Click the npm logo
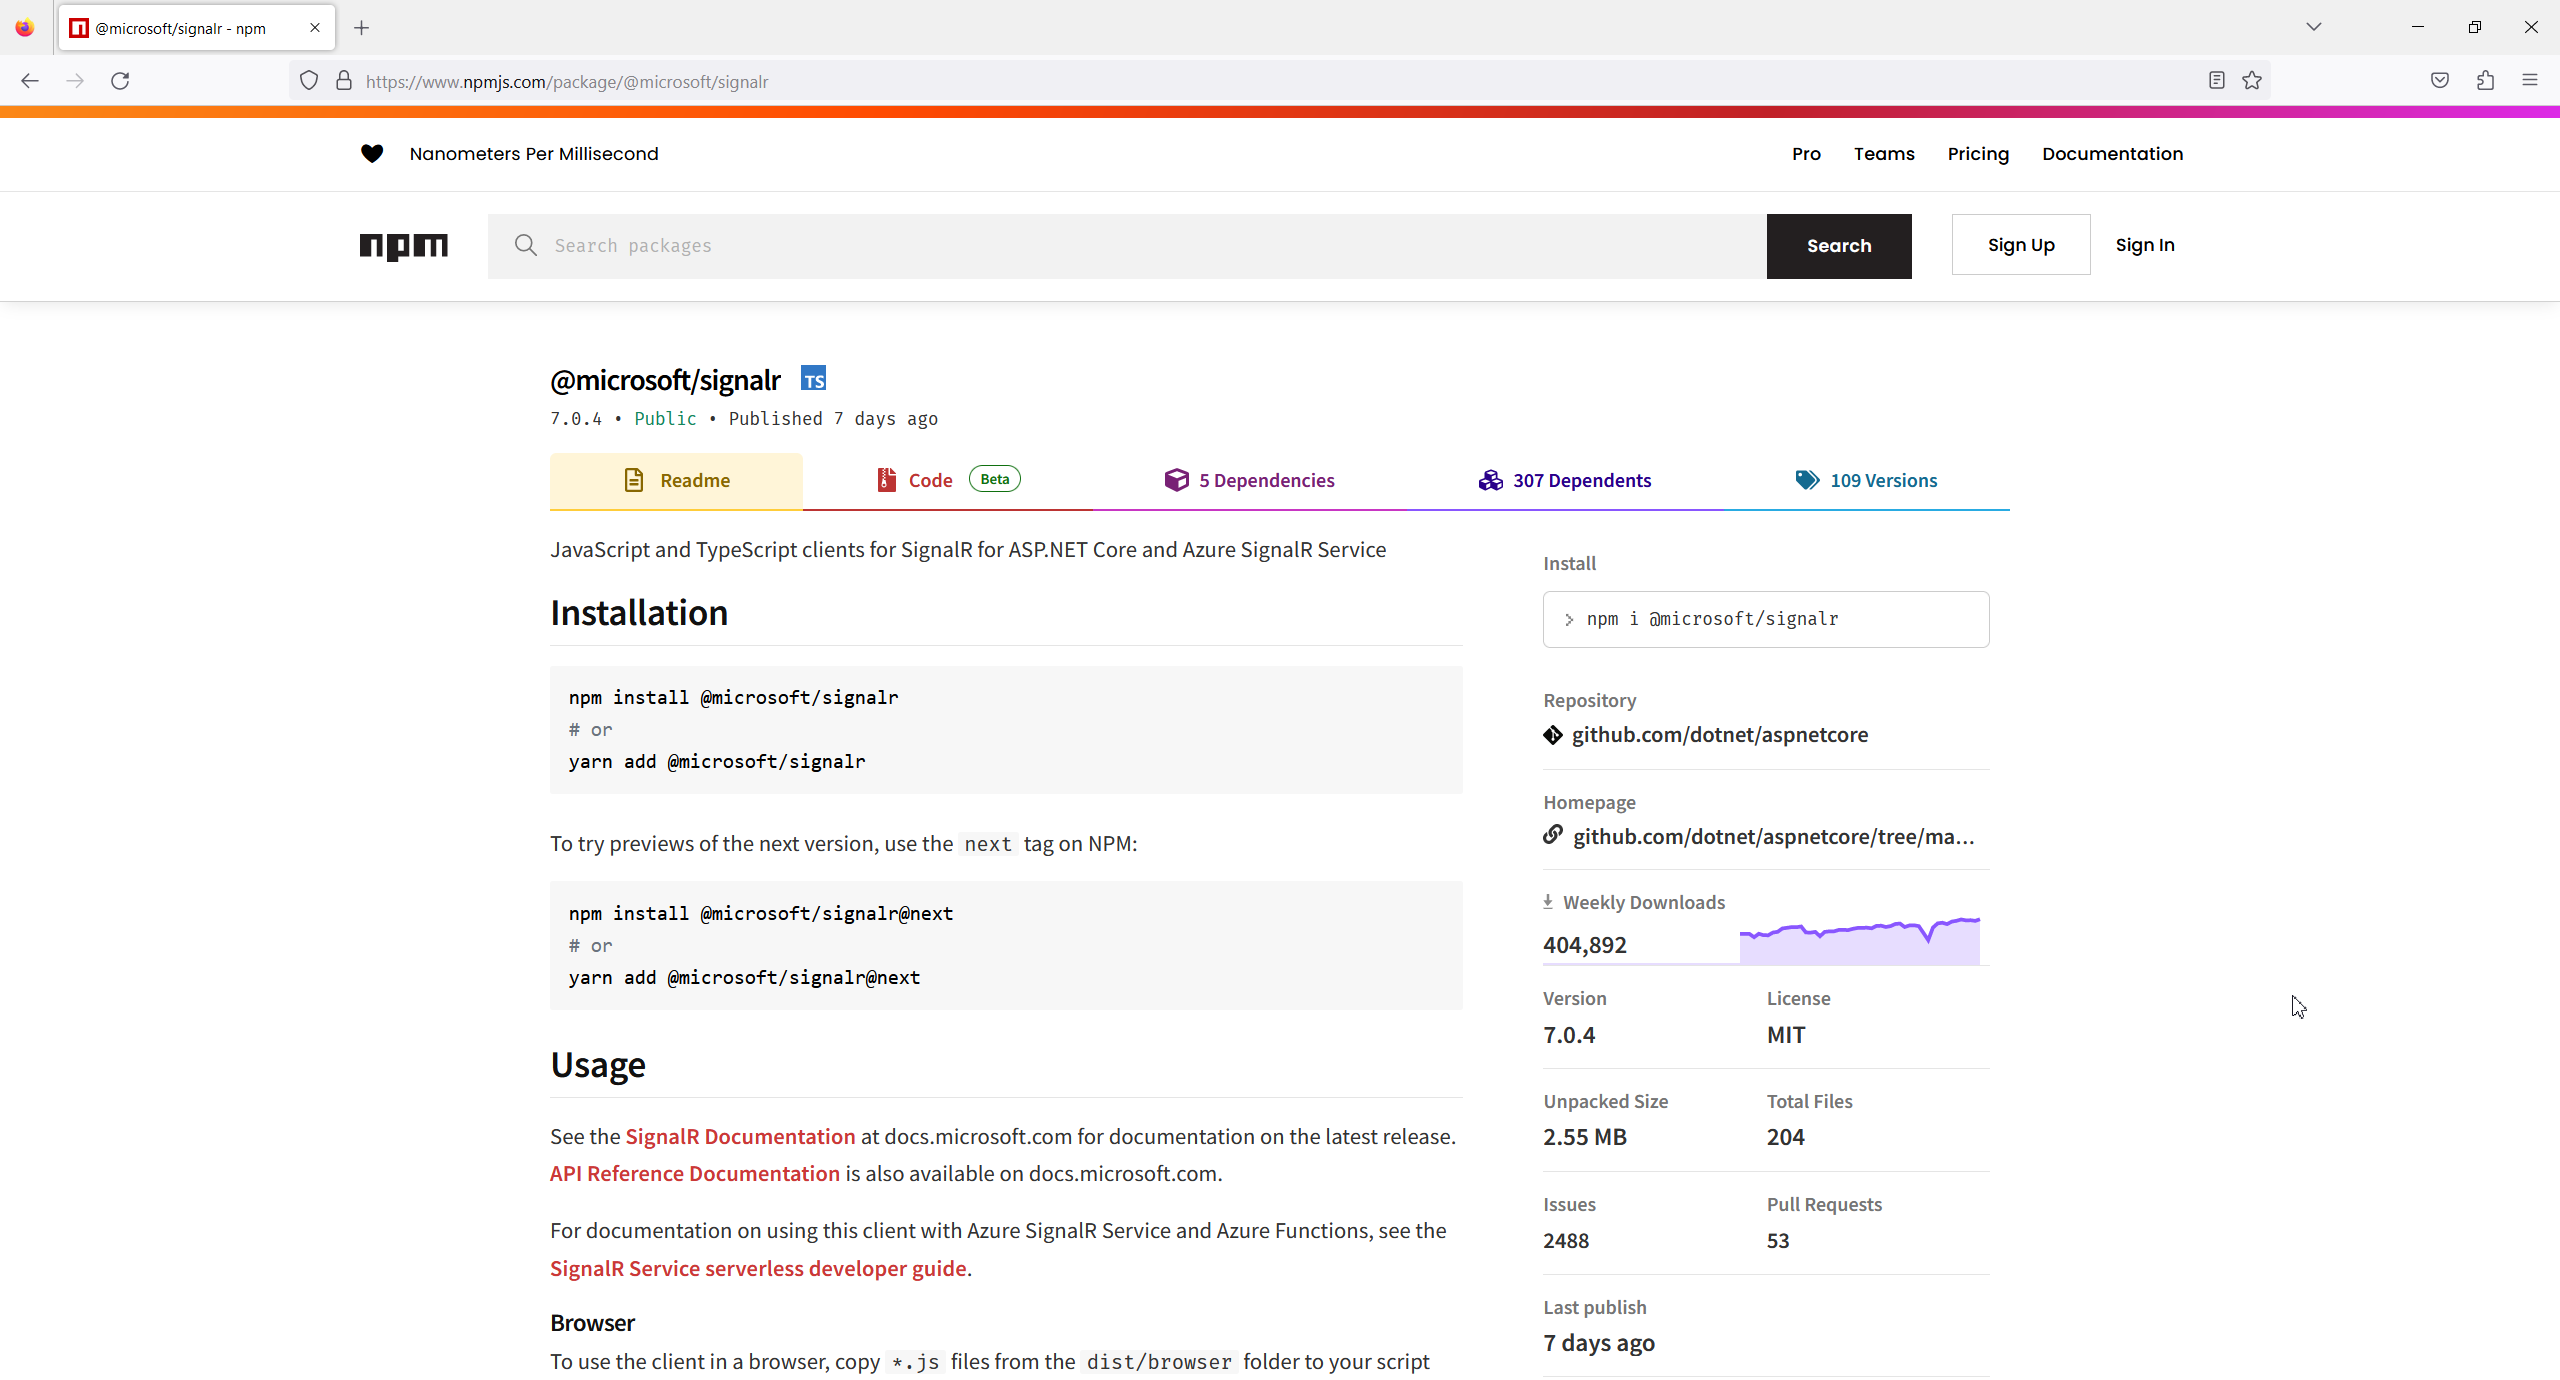 tap(403, 246)
